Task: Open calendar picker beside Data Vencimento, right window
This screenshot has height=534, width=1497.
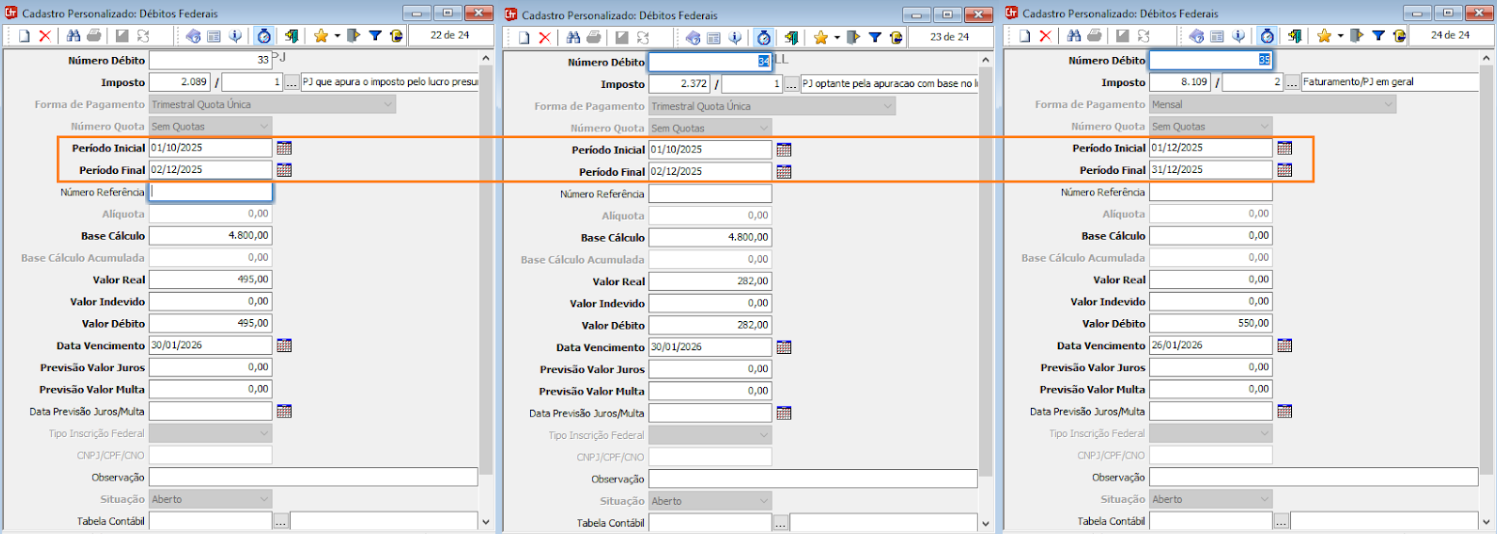Action: [x=1285, y=345]
